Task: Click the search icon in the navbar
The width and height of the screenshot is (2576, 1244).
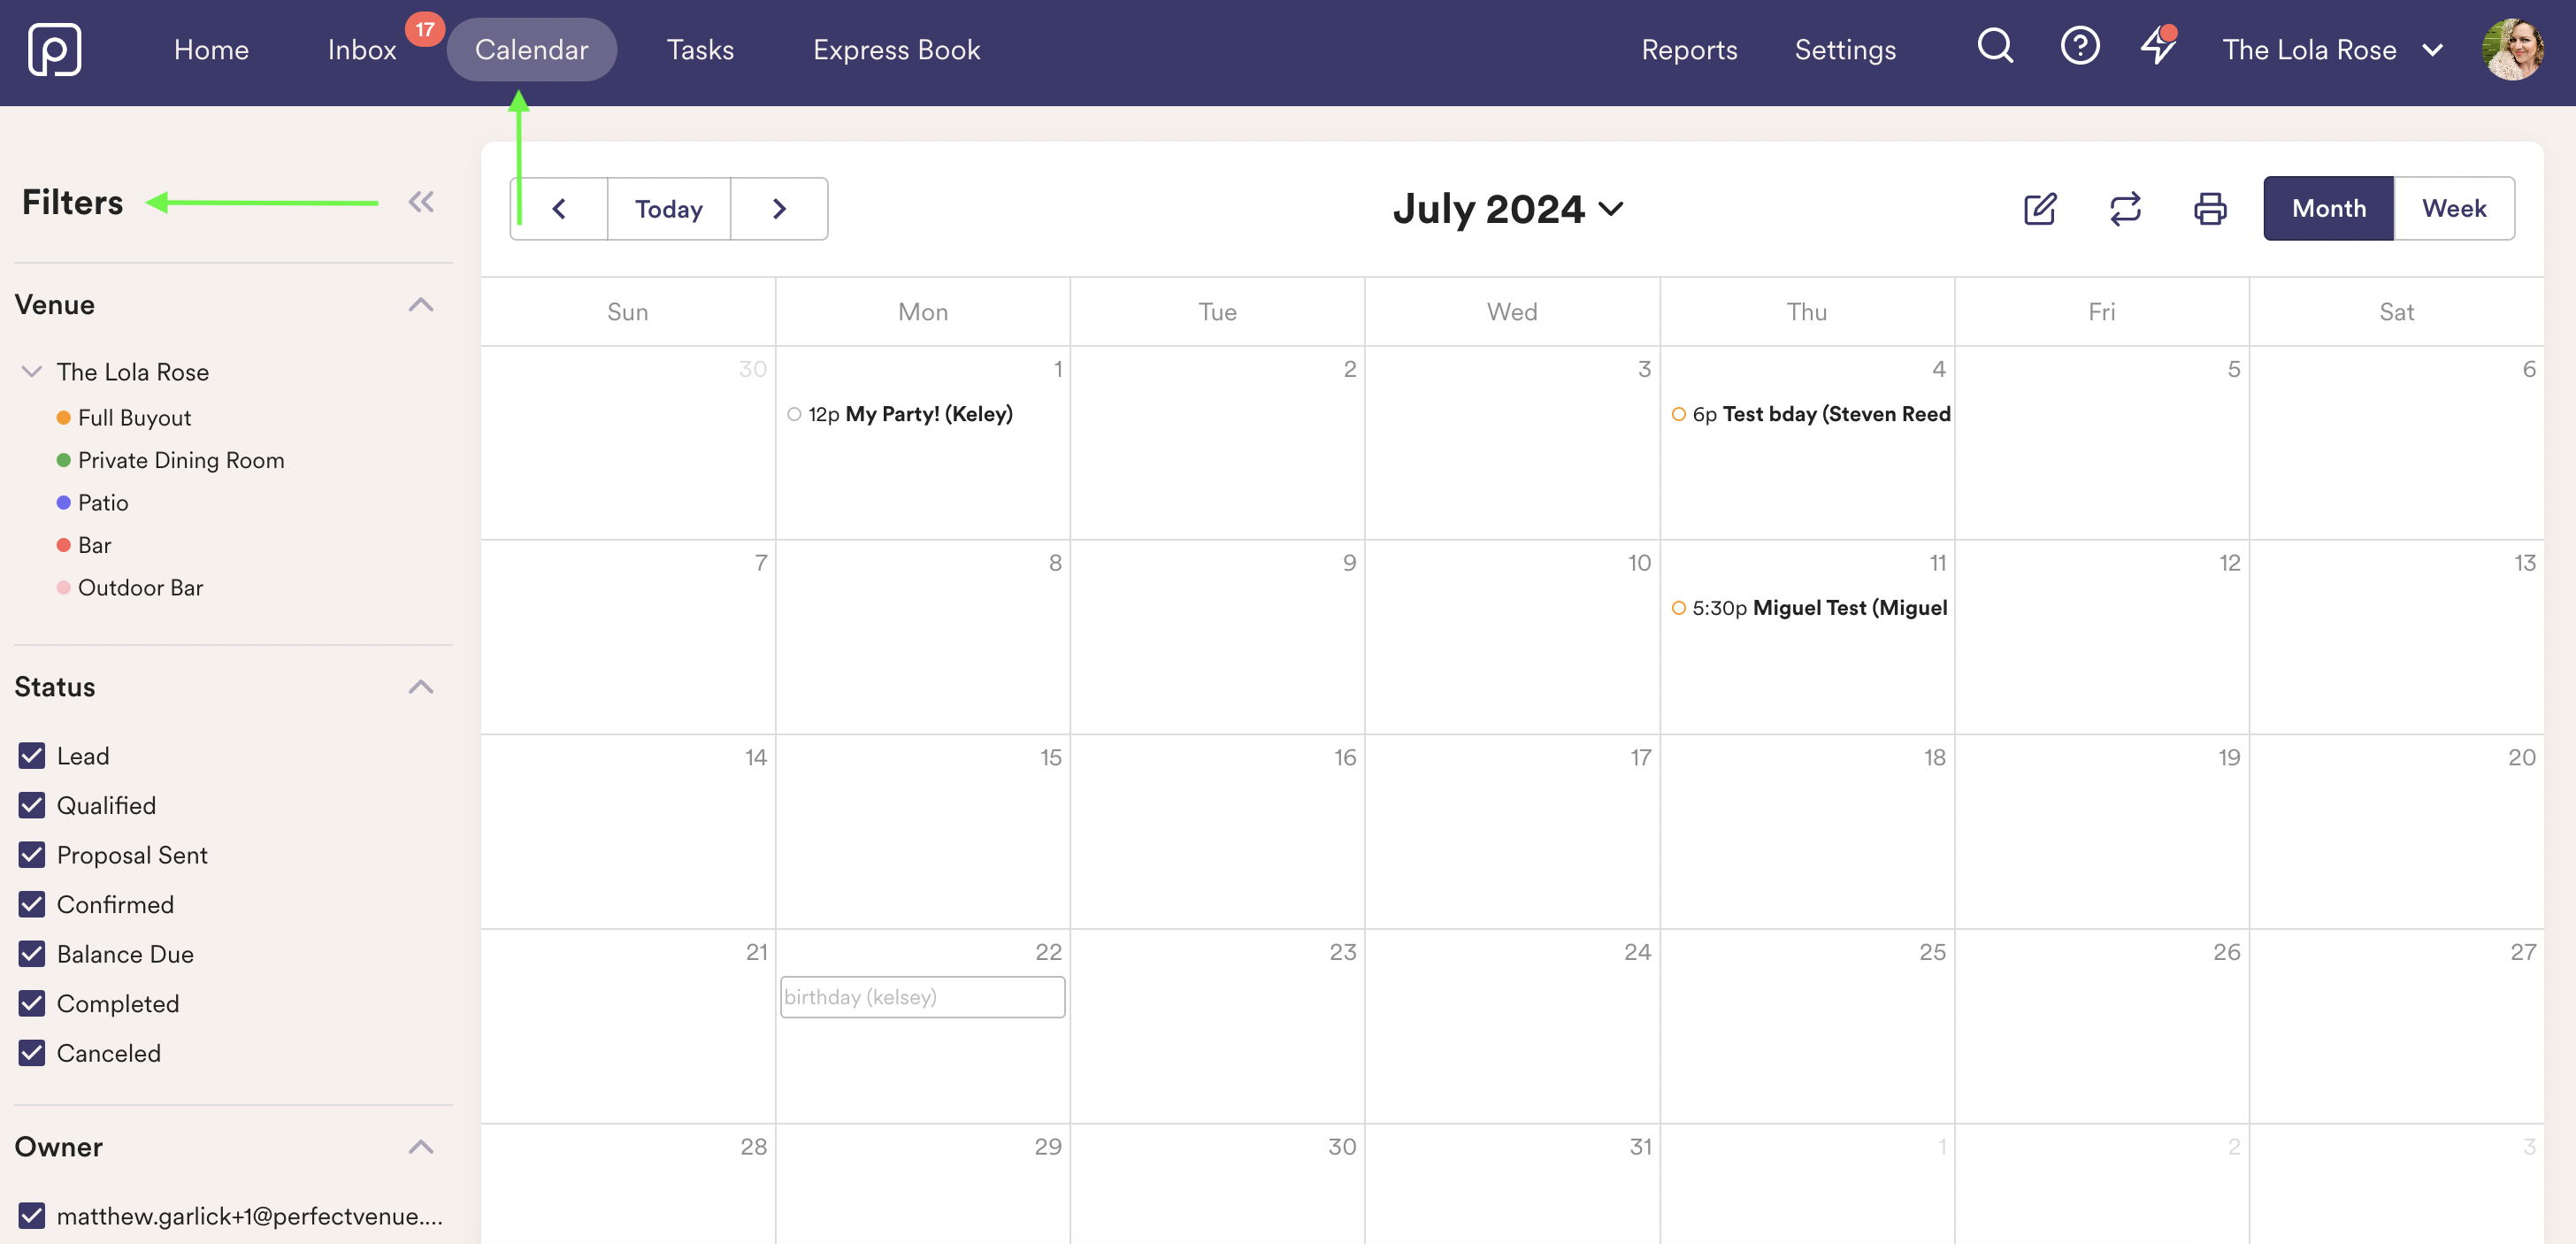Action: [1997, 48]
